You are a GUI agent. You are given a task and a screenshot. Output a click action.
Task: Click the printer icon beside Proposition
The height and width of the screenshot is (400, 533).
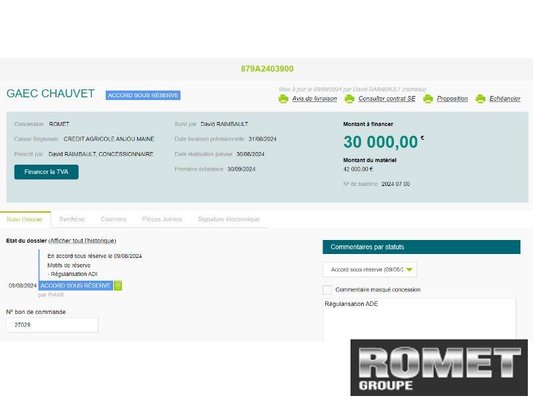click(x=428, y=99)
